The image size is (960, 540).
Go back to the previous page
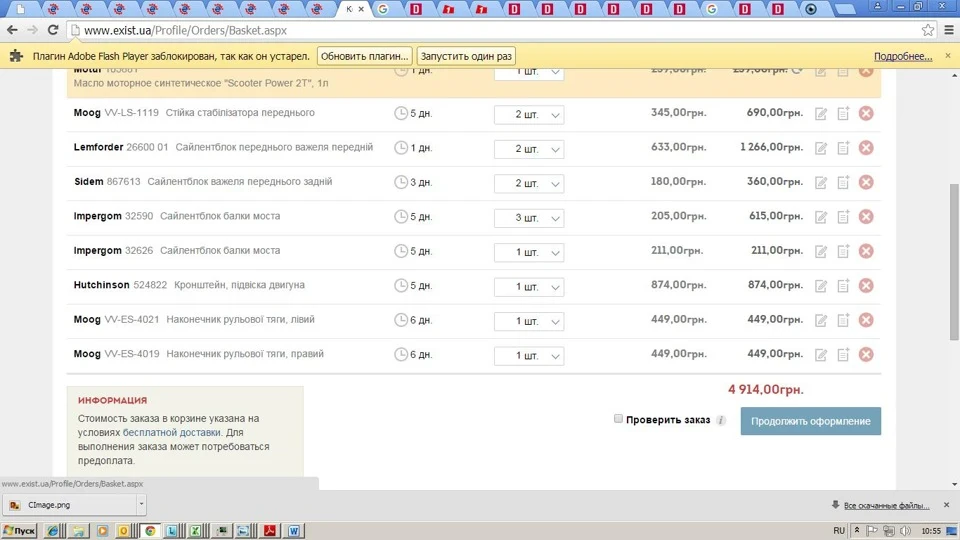[12, 30]
